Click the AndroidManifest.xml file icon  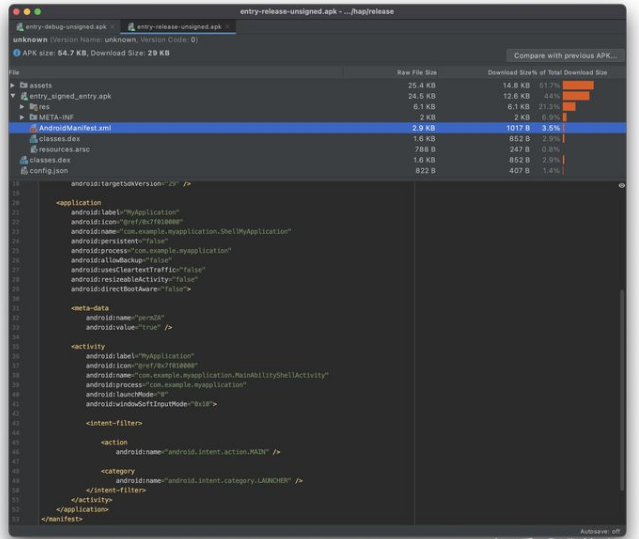click(33, 128)
